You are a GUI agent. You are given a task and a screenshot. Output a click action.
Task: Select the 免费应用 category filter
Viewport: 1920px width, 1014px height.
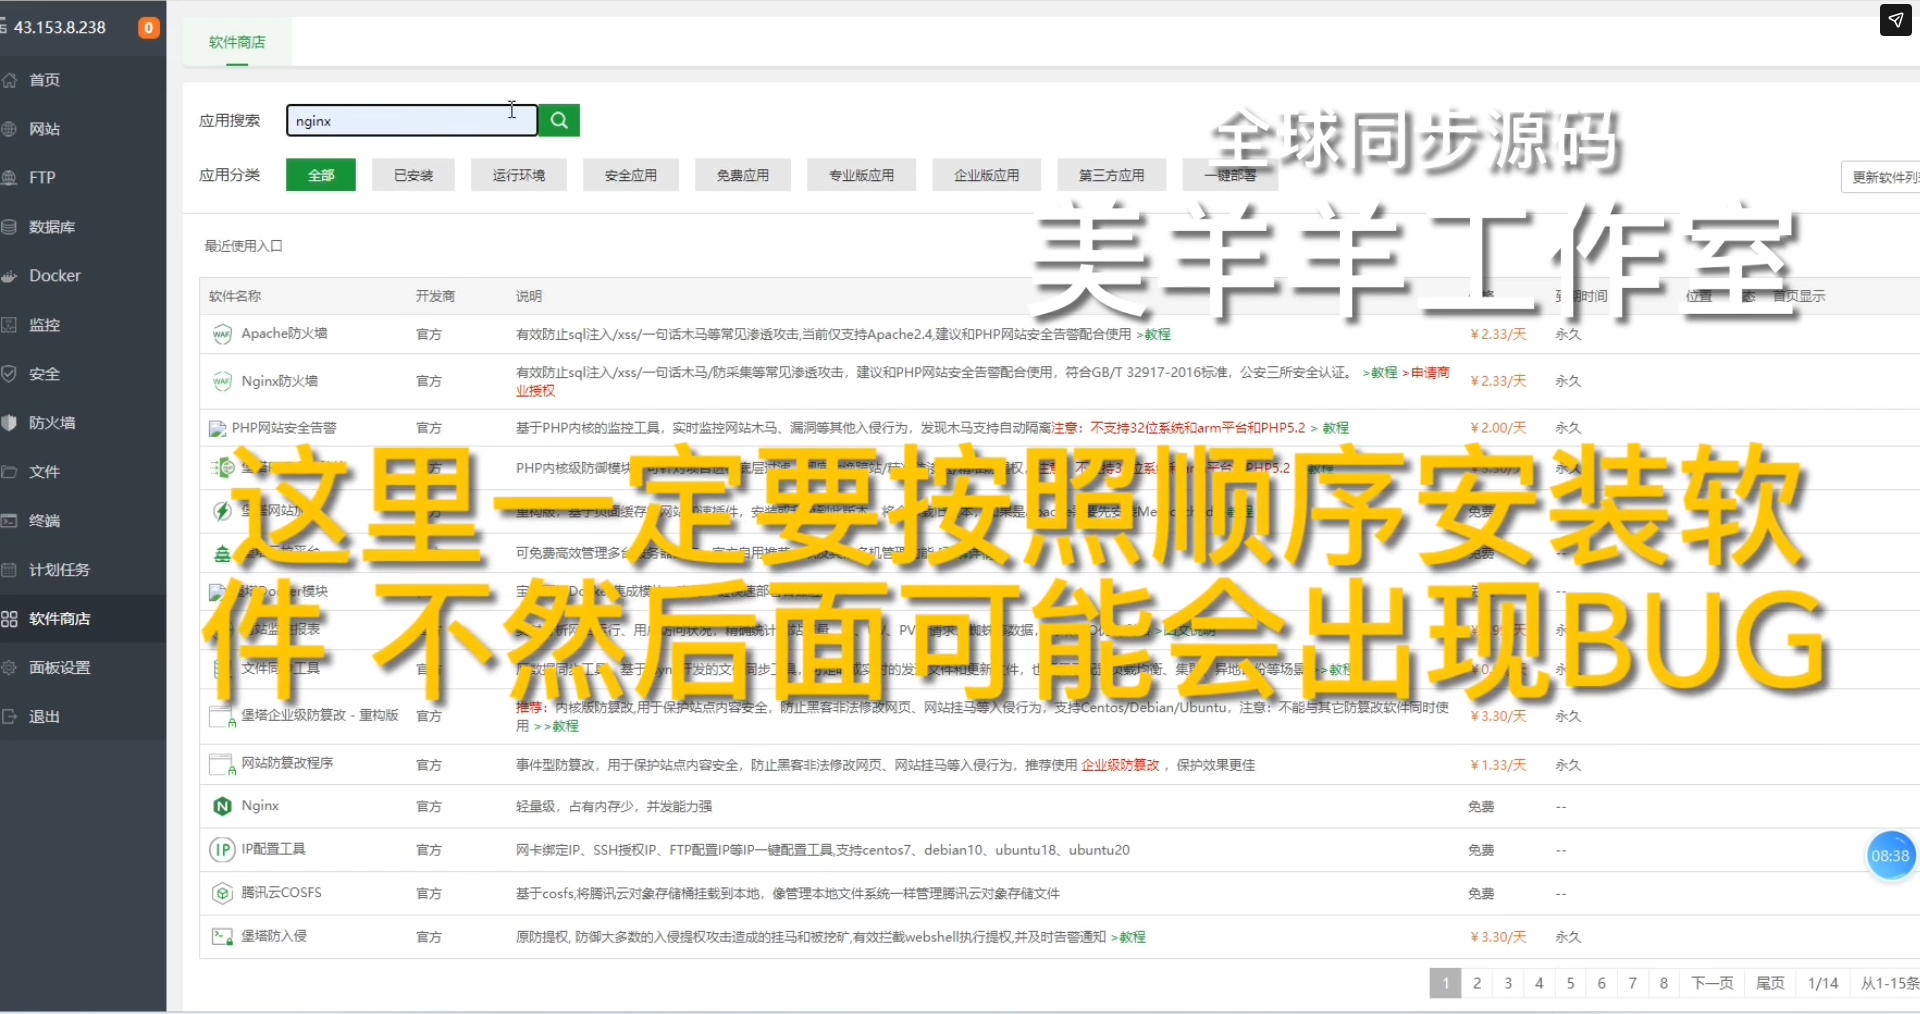pos(742,175)
